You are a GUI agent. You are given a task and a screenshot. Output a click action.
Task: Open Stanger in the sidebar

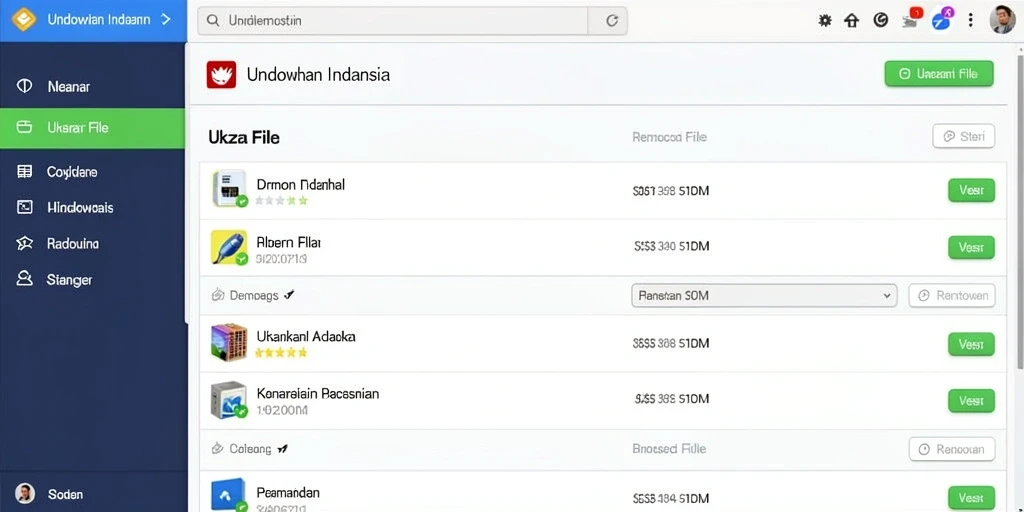click(92, 280)
